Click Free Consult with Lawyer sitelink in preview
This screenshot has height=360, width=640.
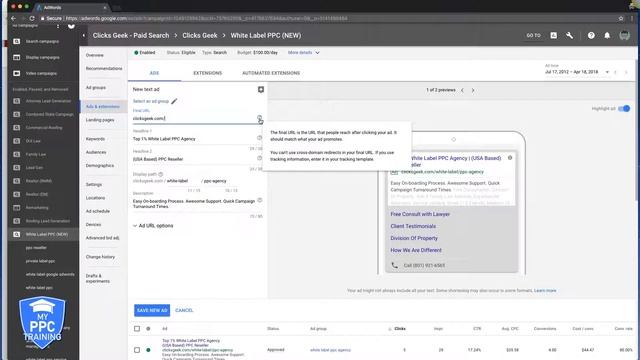point(420,214)
